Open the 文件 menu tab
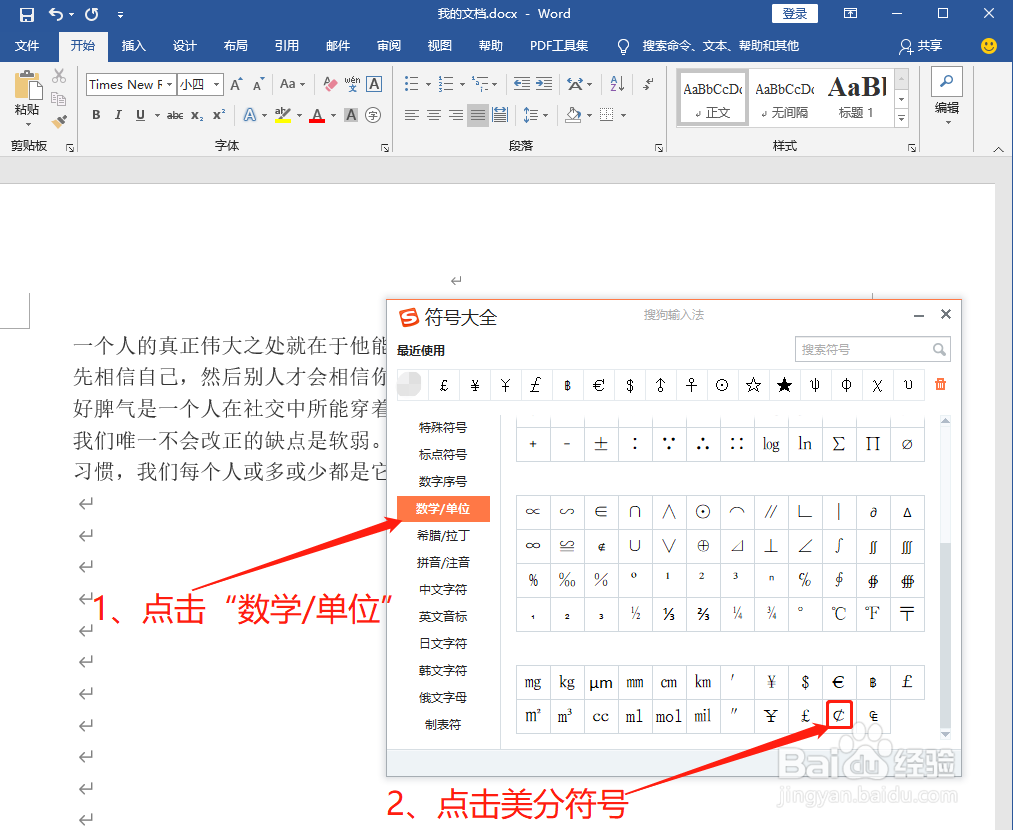This screenshot has height=830, width=1013. 27,45
